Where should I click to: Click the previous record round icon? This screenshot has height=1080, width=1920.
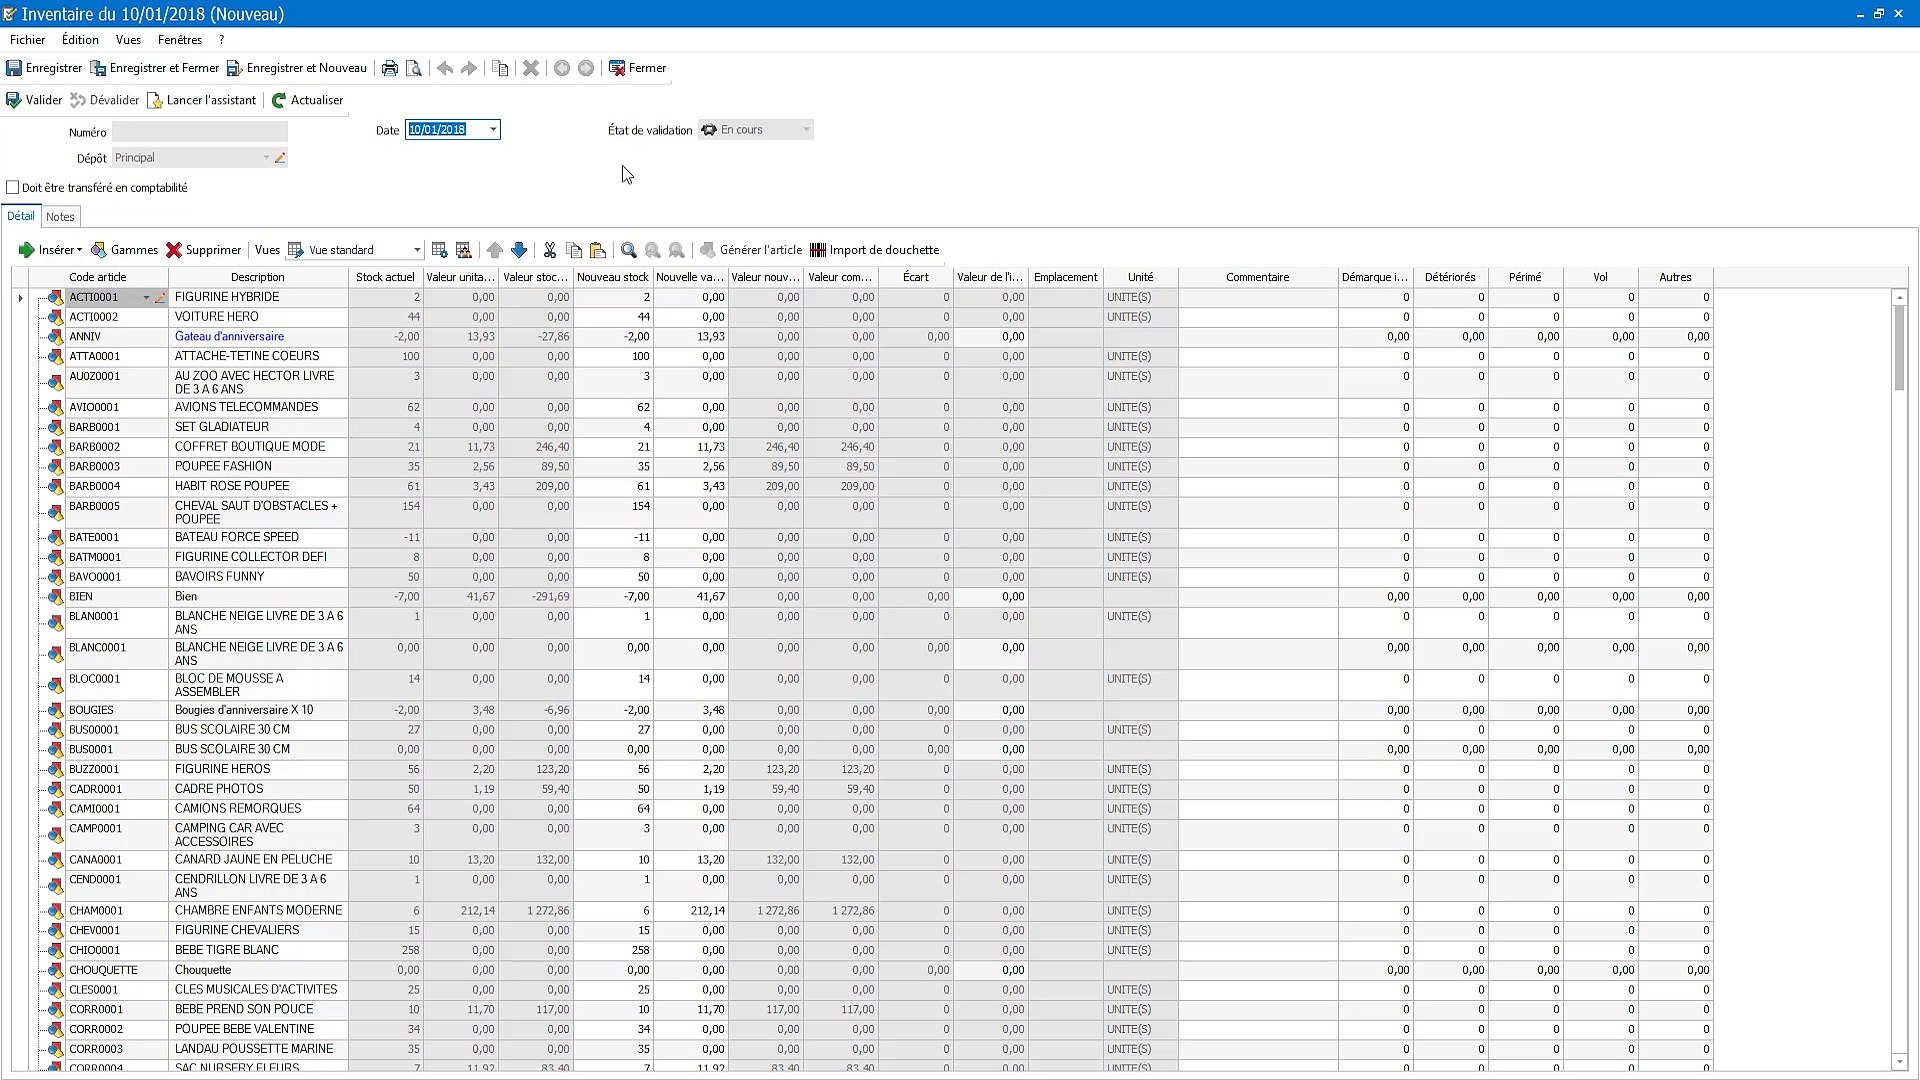(562, 68)
